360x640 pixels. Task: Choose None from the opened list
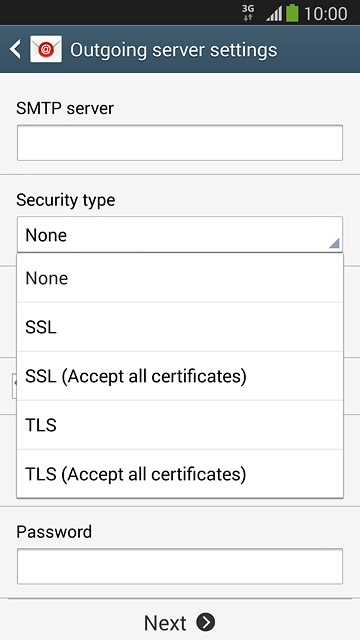click(180, 278)
